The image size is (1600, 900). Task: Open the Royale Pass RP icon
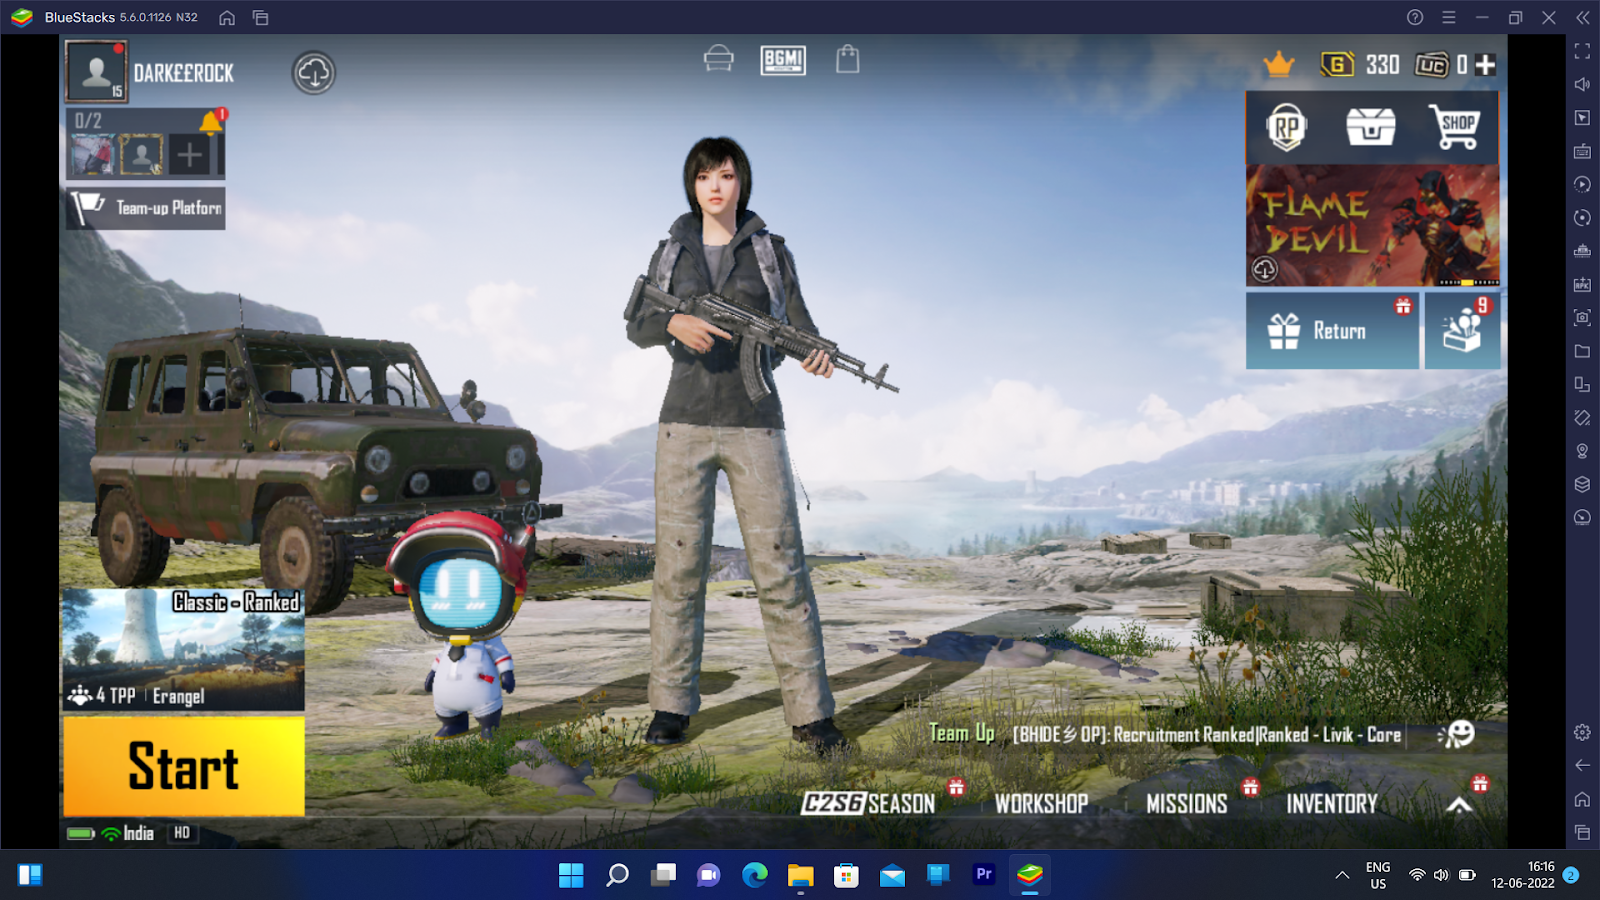(x=1287, y=127)
